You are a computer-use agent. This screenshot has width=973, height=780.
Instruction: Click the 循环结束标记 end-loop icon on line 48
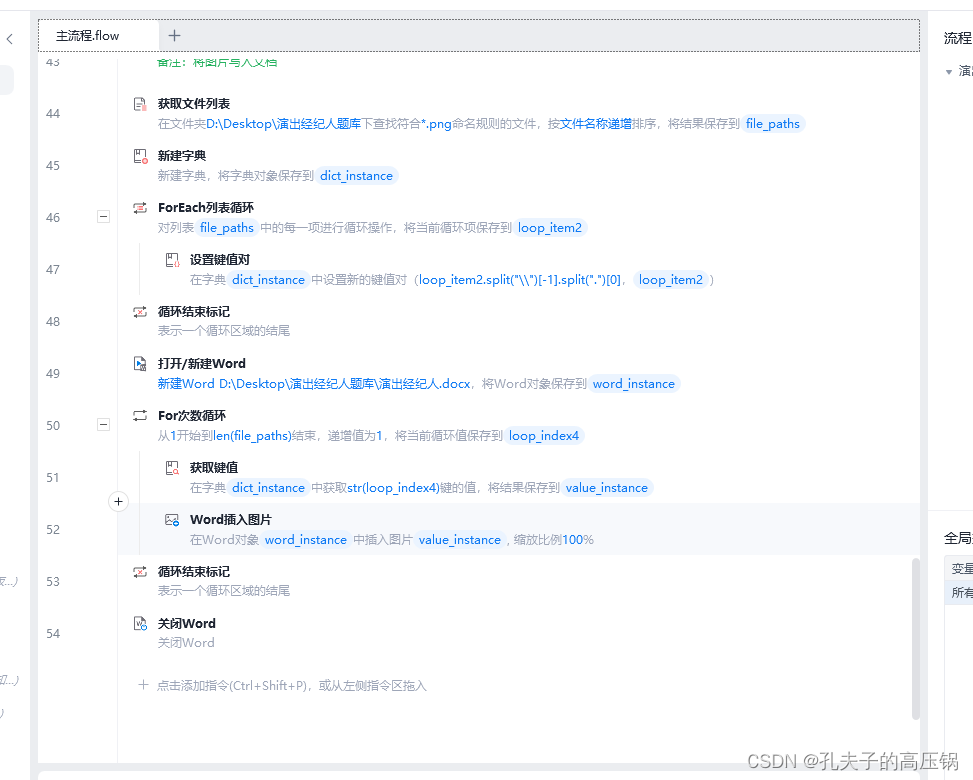pyautogui.click(x=141, y=311)
